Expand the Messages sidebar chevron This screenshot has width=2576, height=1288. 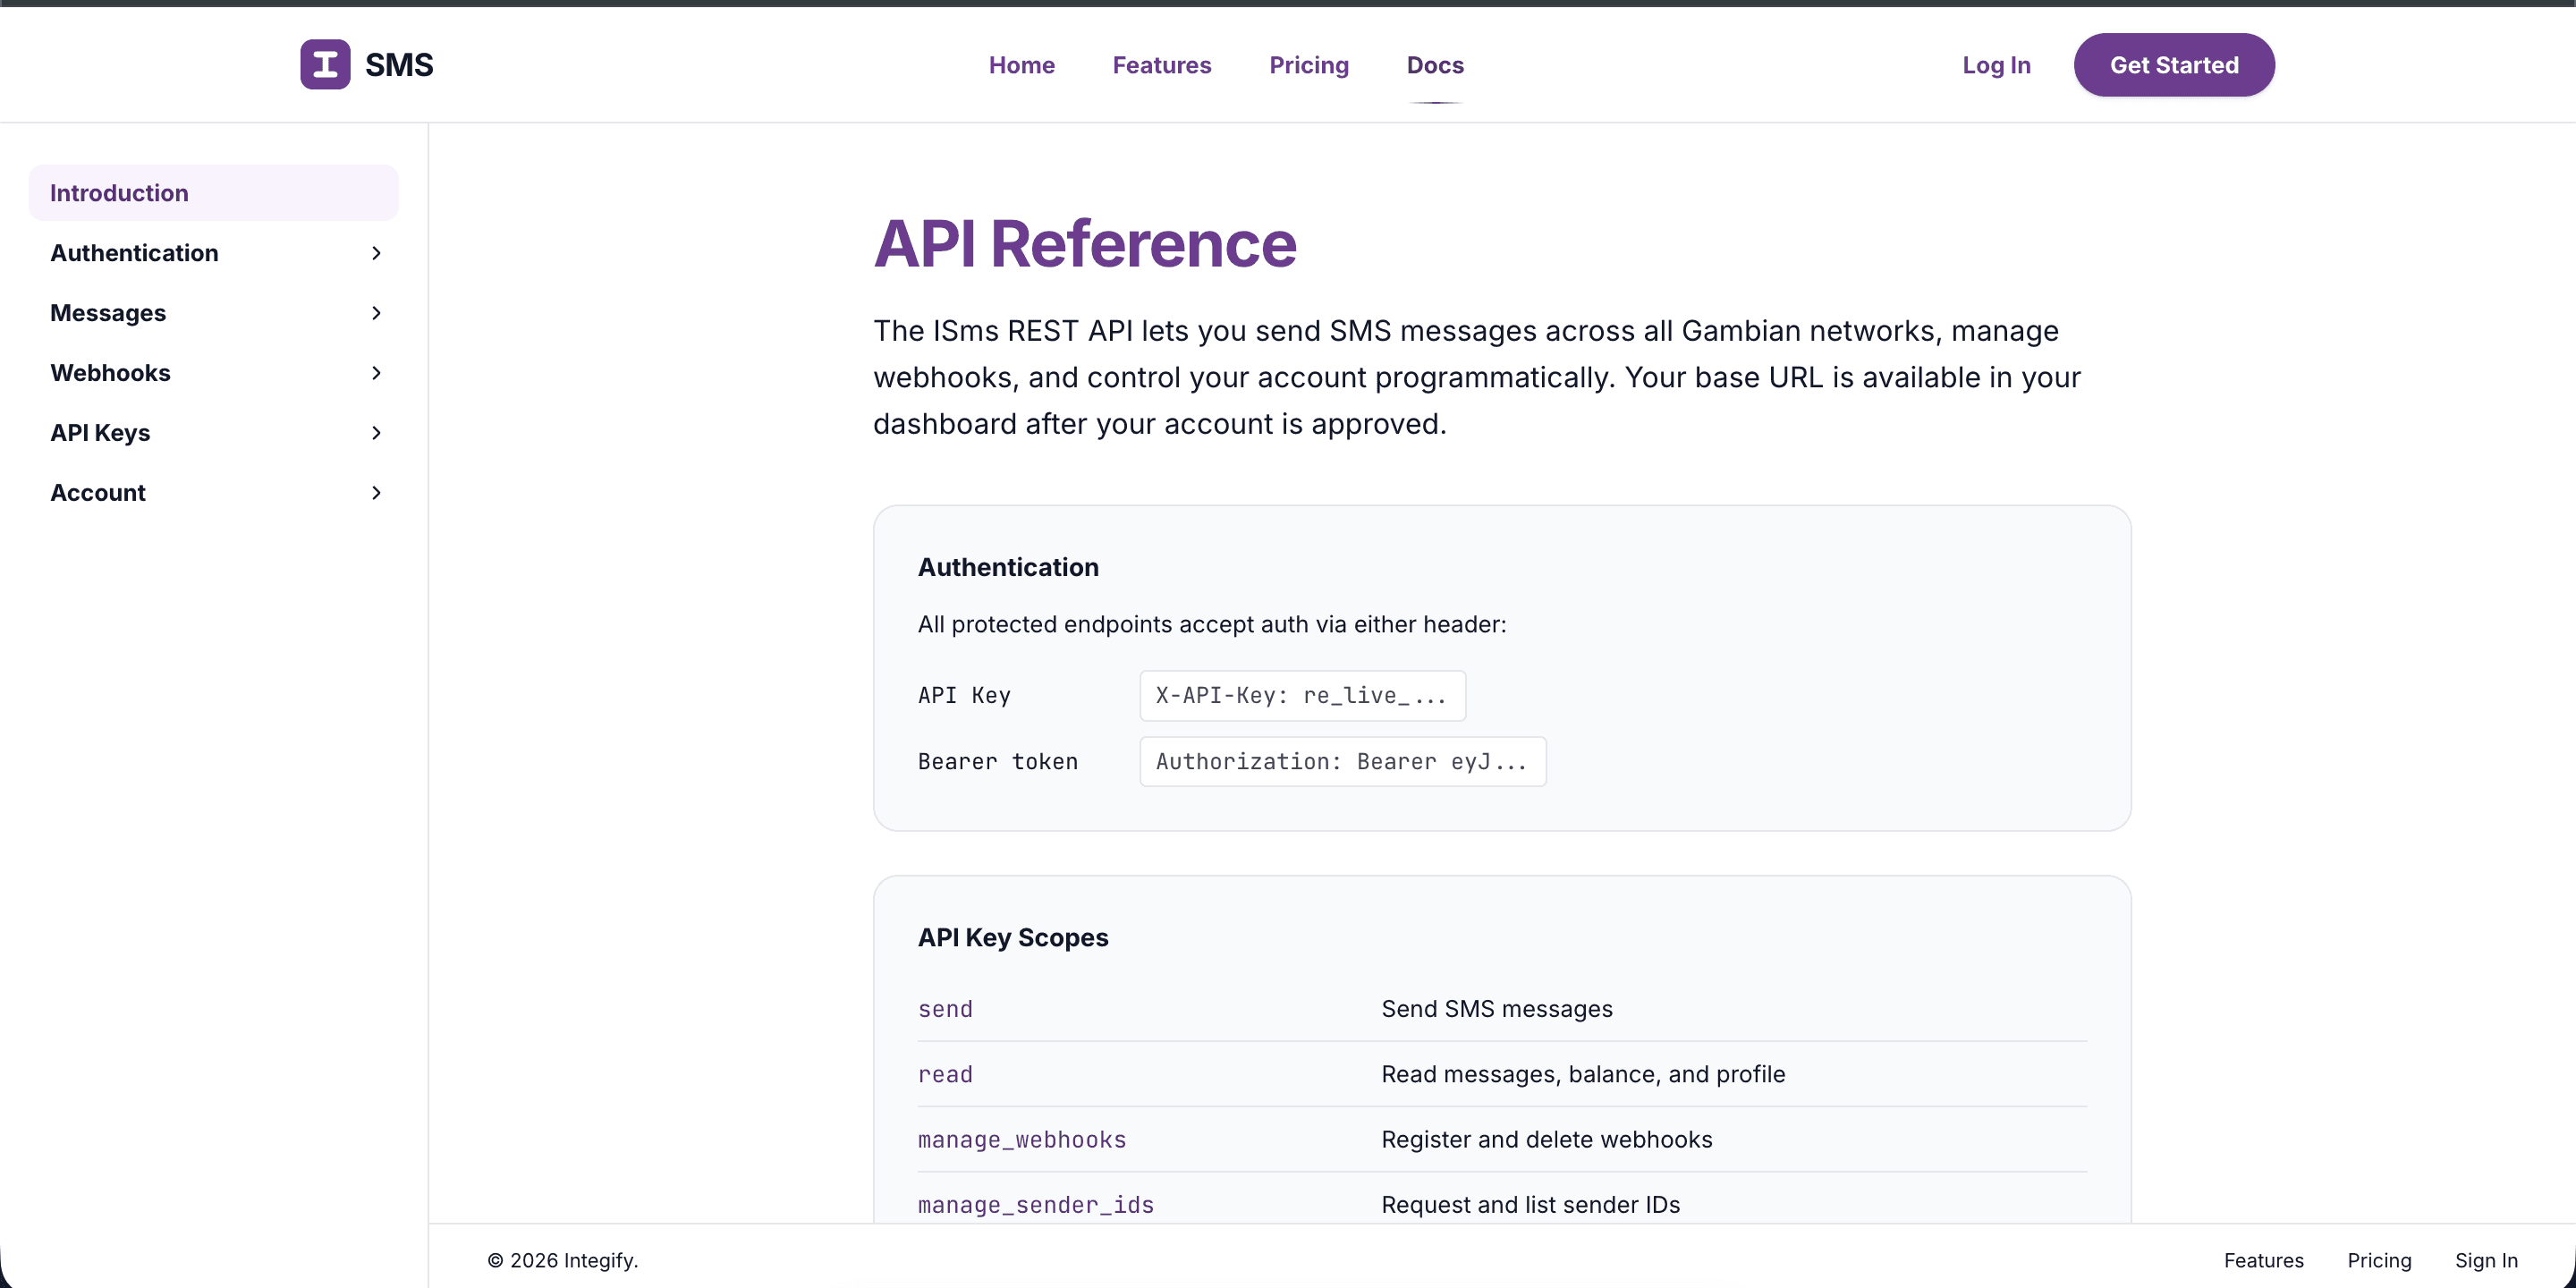(376, 313)
